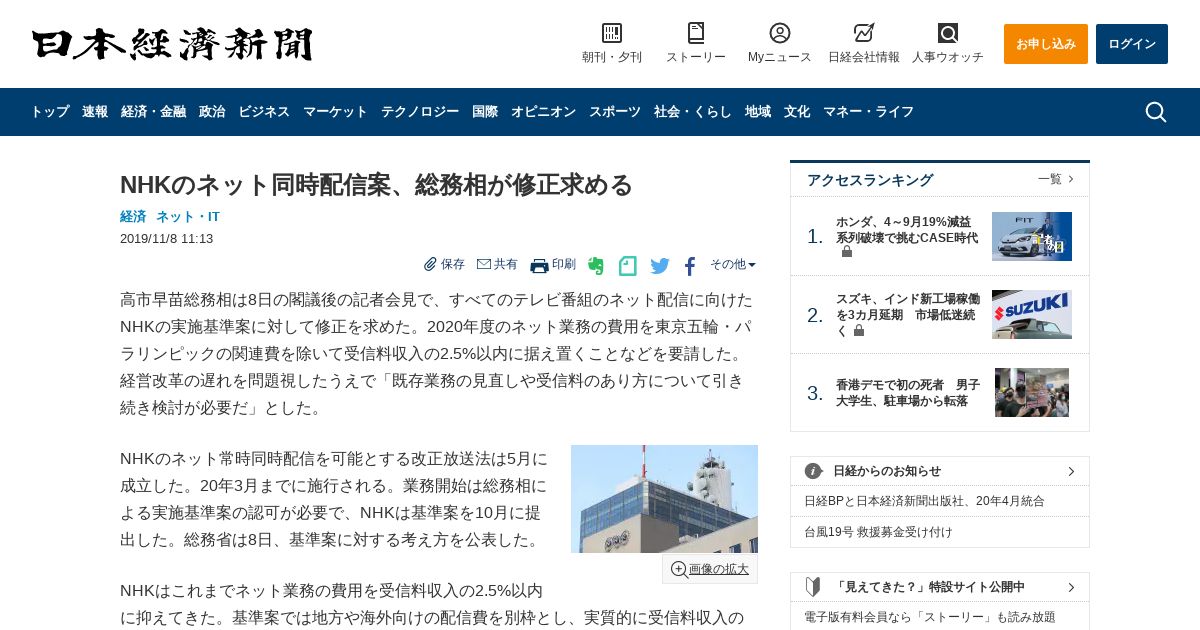This screenshot has width=1200, height=630.
Task: Open the Myニュース profile icon
Action: pos(780,33)
